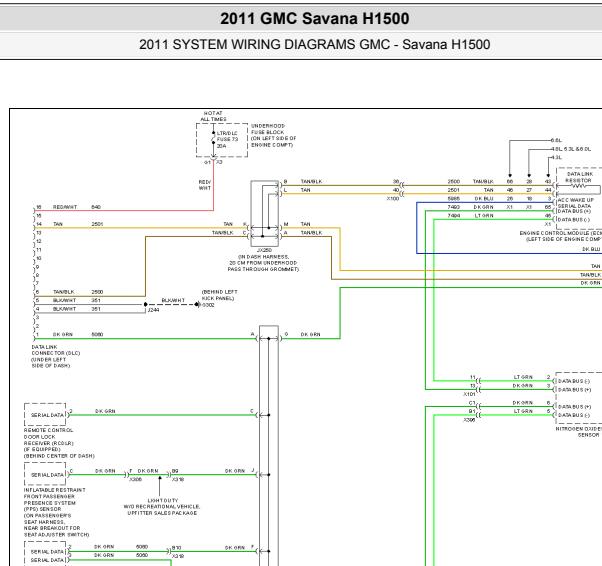Click the '2011 GMC Savana H1500' title
602x566 pixels.
click(x=314, y=18)
